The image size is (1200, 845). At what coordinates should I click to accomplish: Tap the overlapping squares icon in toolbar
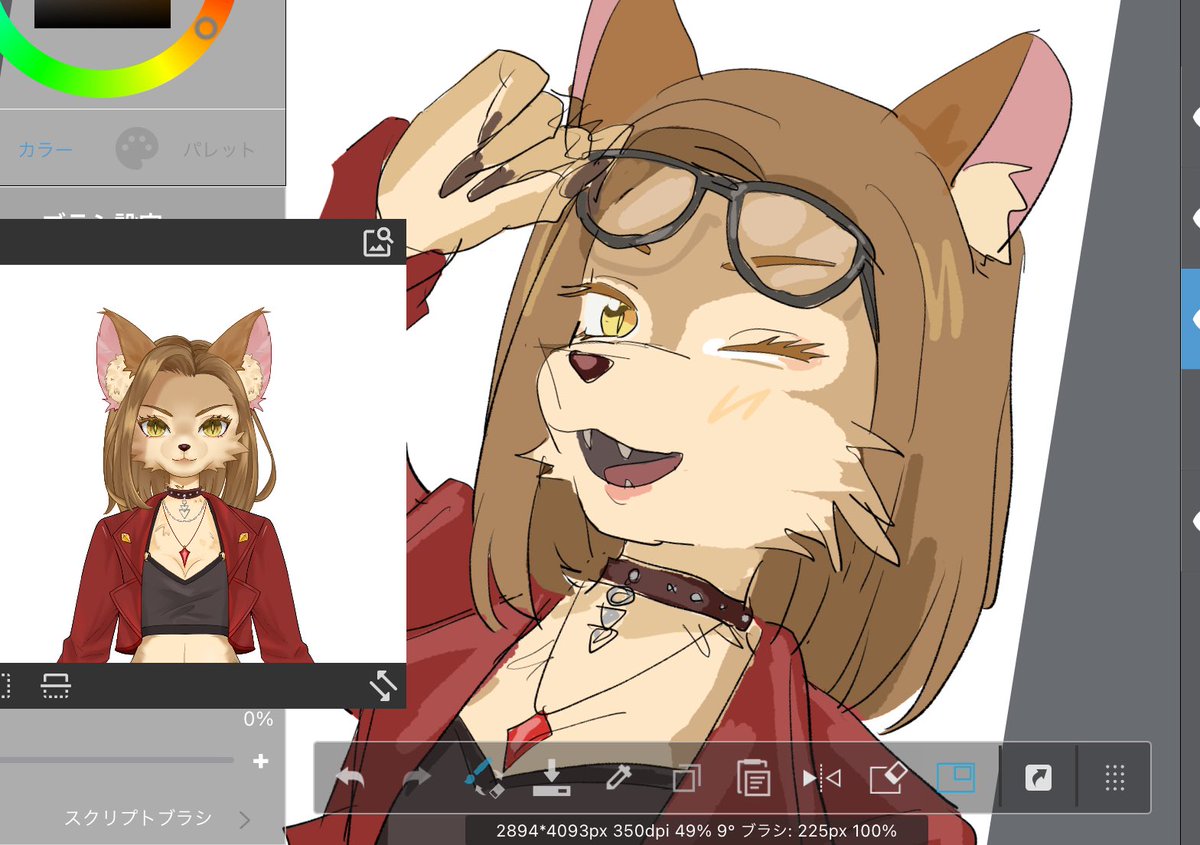click(686, 777)
